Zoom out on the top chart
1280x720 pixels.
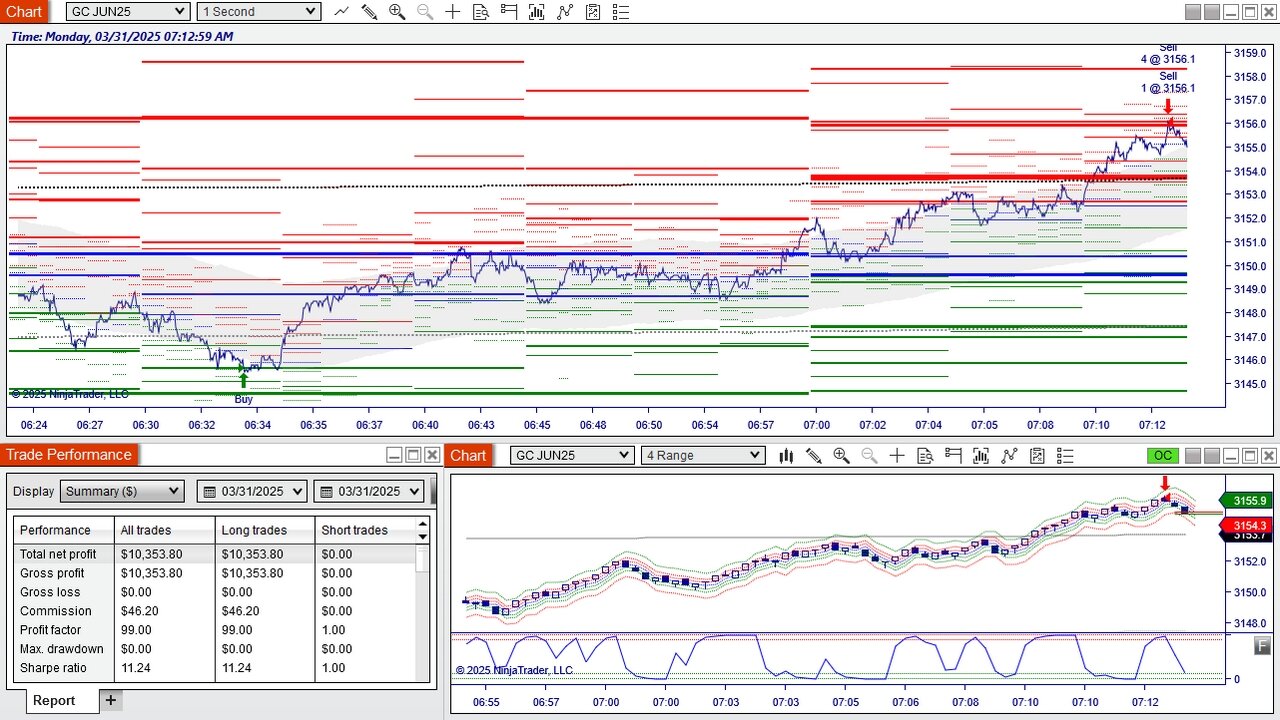coord(425,12)
